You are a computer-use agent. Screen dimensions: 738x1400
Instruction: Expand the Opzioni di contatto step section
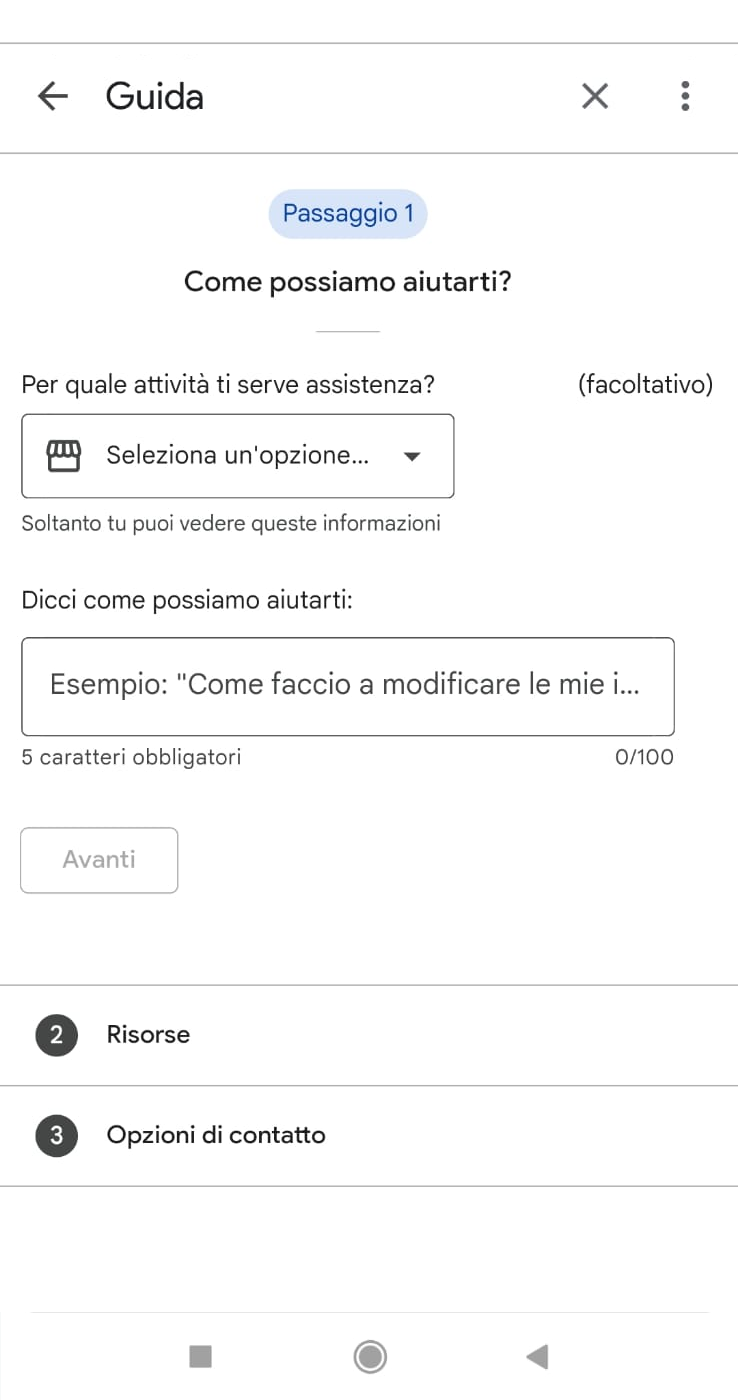(215, 1135)
